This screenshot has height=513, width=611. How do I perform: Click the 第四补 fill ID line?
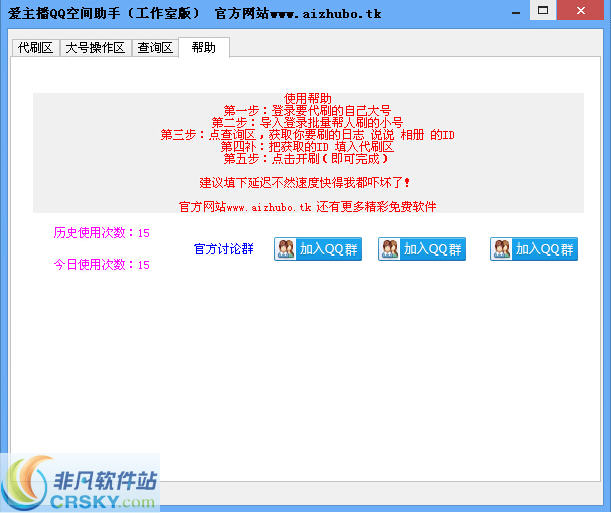[307, 146]
